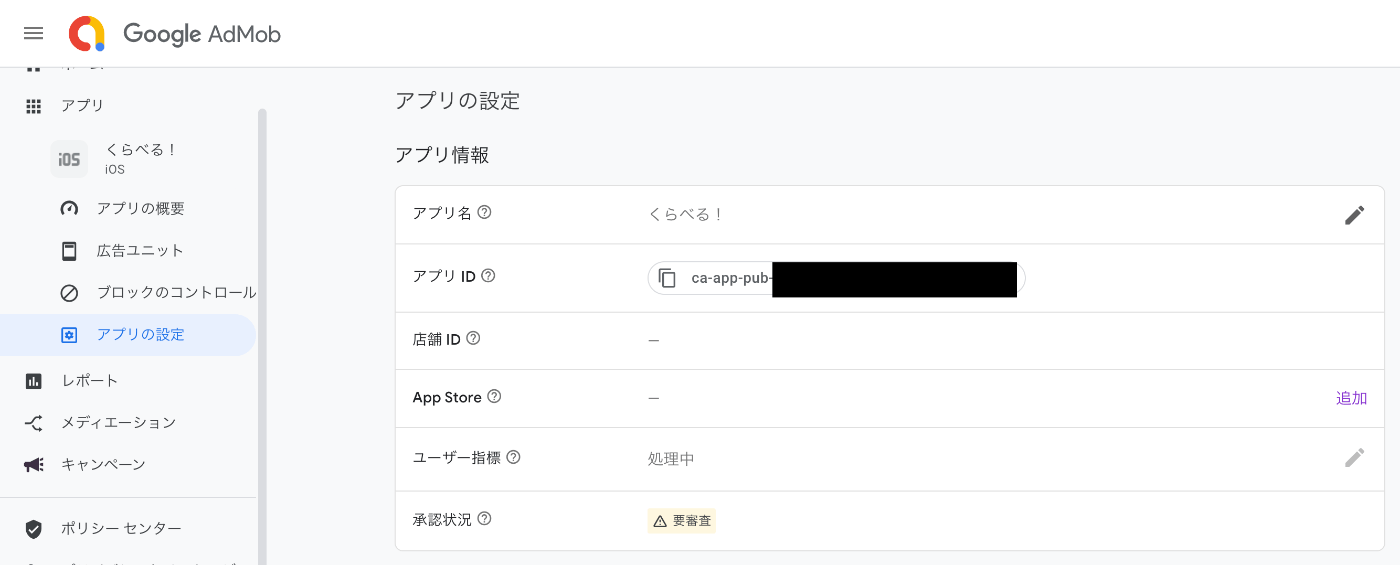Click the 追加 link for App Store

point(1351,398)
